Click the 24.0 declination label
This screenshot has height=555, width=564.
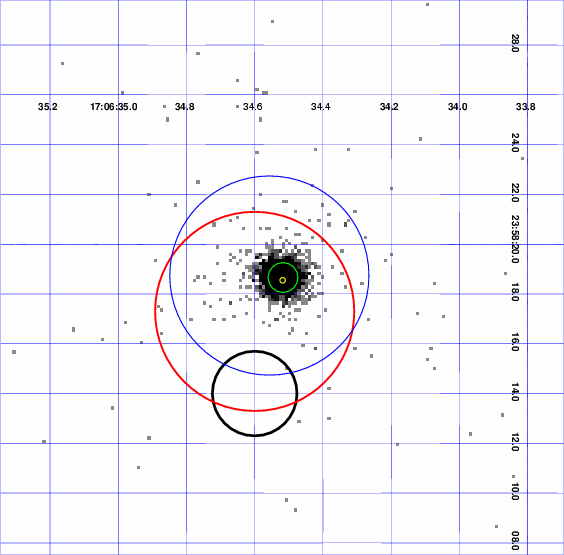click(x=515, y=143)
